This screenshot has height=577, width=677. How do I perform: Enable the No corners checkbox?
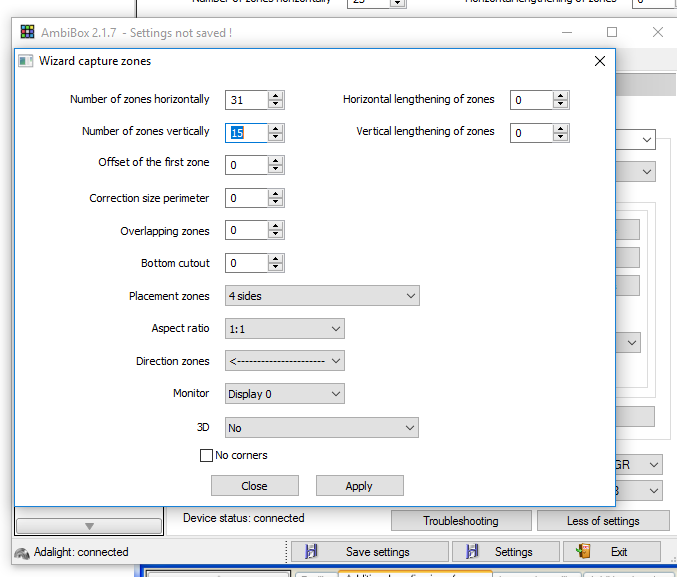[x=207, y=456]
